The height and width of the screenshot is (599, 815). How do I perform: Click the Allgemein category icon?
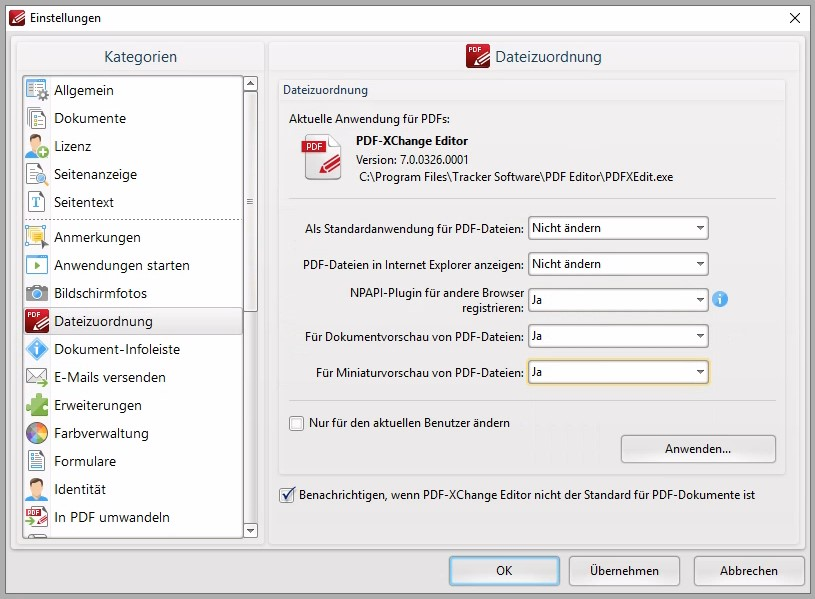click(x=37, y=90)
